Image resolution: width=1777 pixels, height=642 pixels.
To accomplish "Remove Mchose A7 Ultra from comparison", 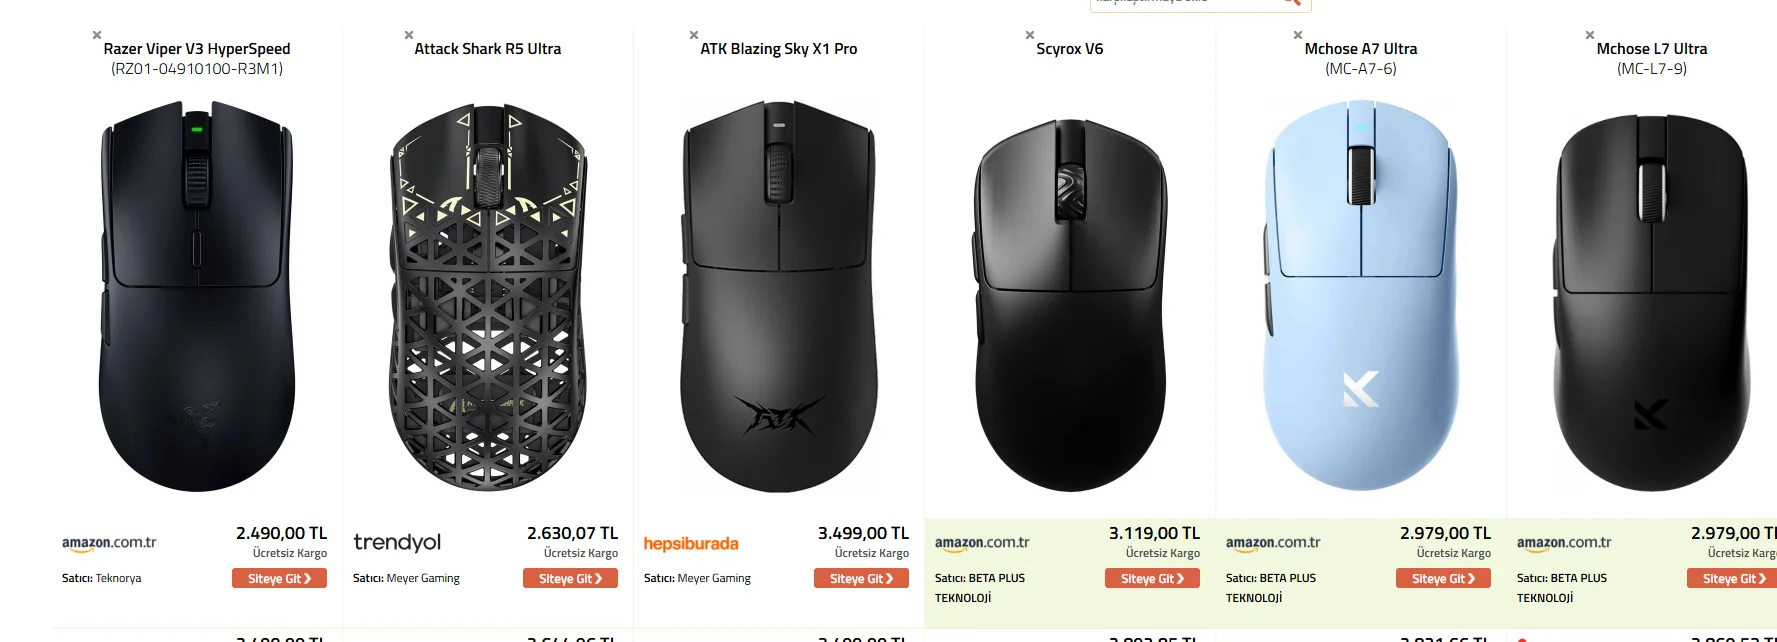I will pos(1298,35).
